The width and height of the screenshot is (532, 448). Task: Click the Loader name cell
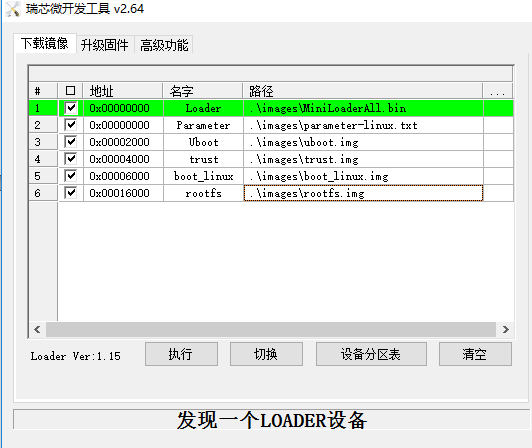click(x=203, y=108)
